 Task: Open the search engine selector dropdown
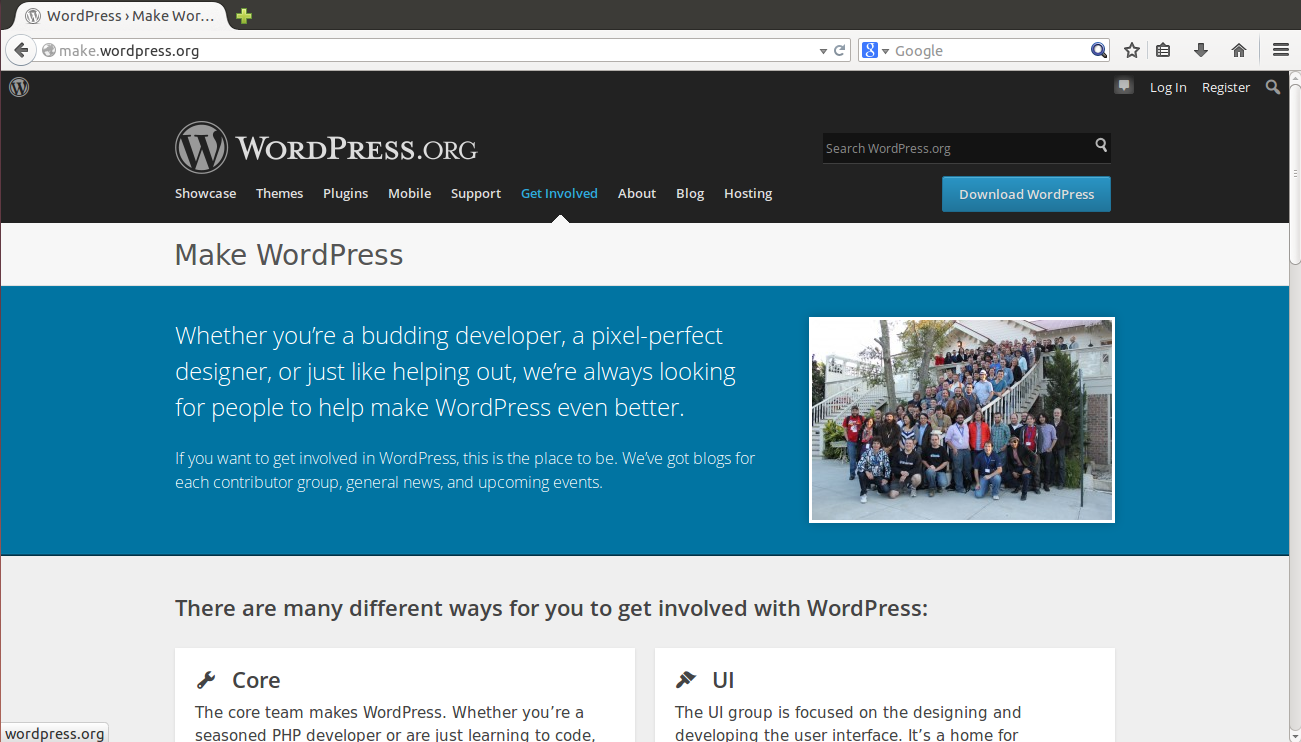point(876,50)
